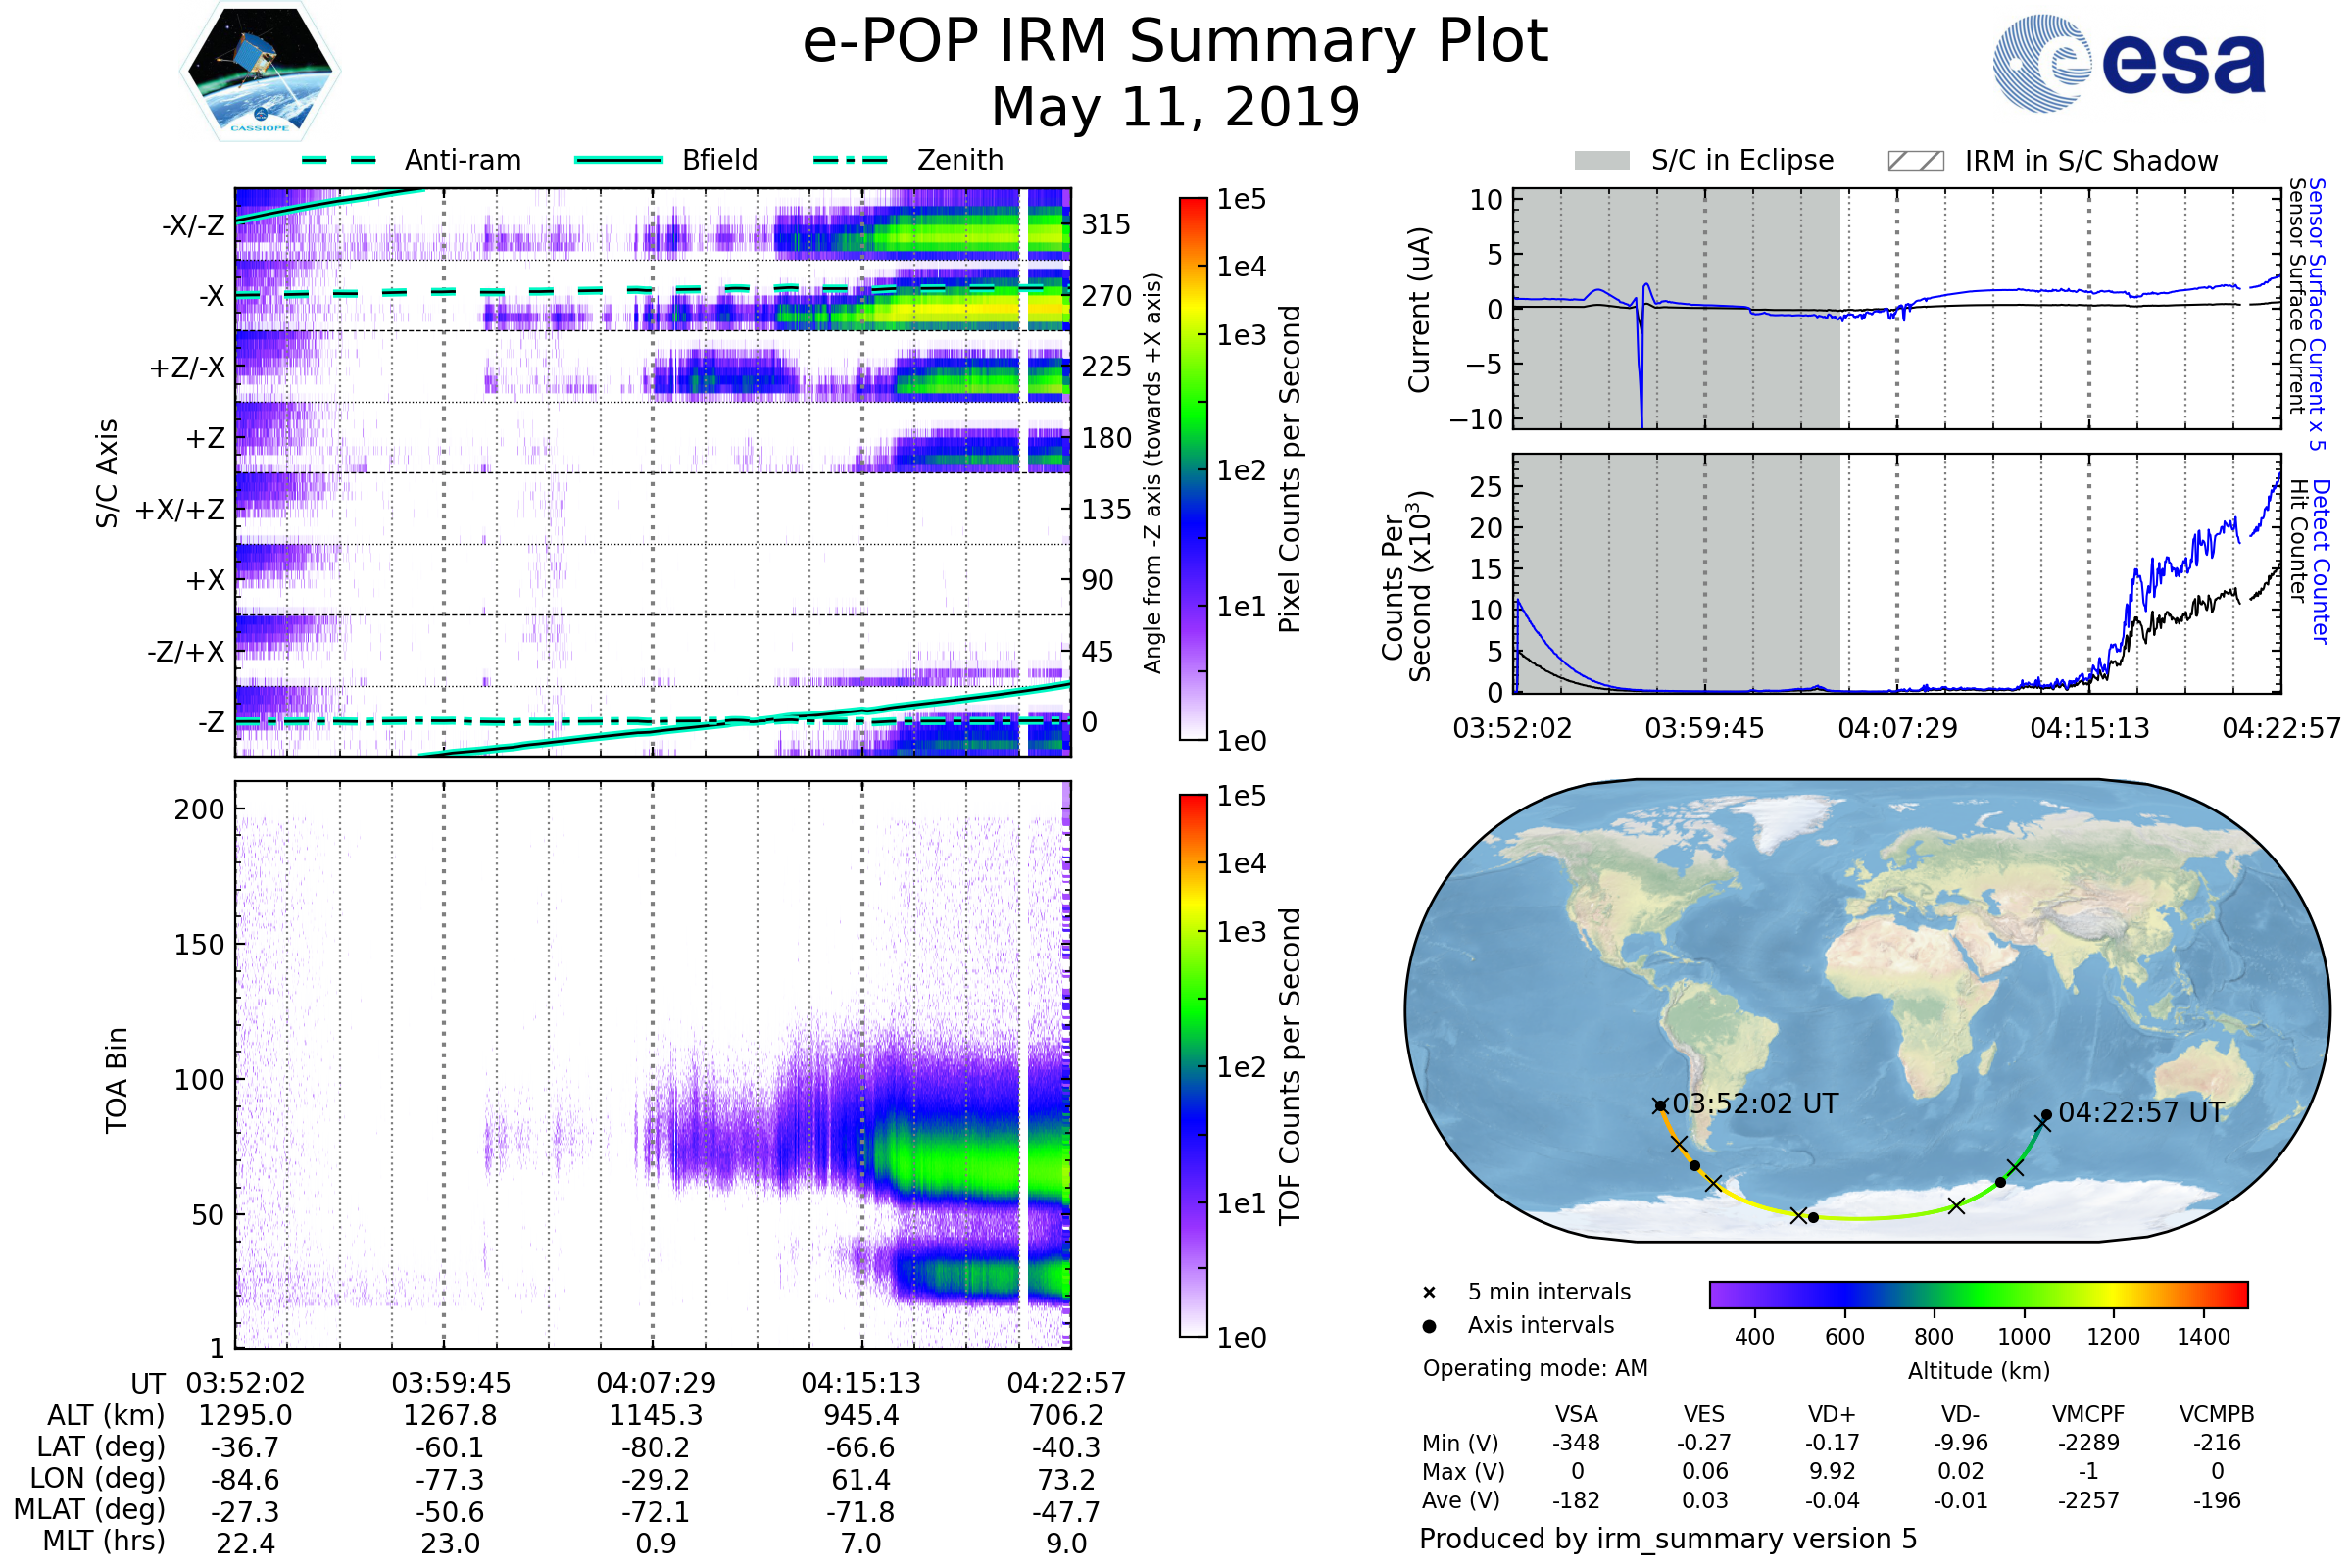Click the Pixel Counts per Second colorbar
This screenshot has width=2352, height=1568.
(x=1193, y=468)
